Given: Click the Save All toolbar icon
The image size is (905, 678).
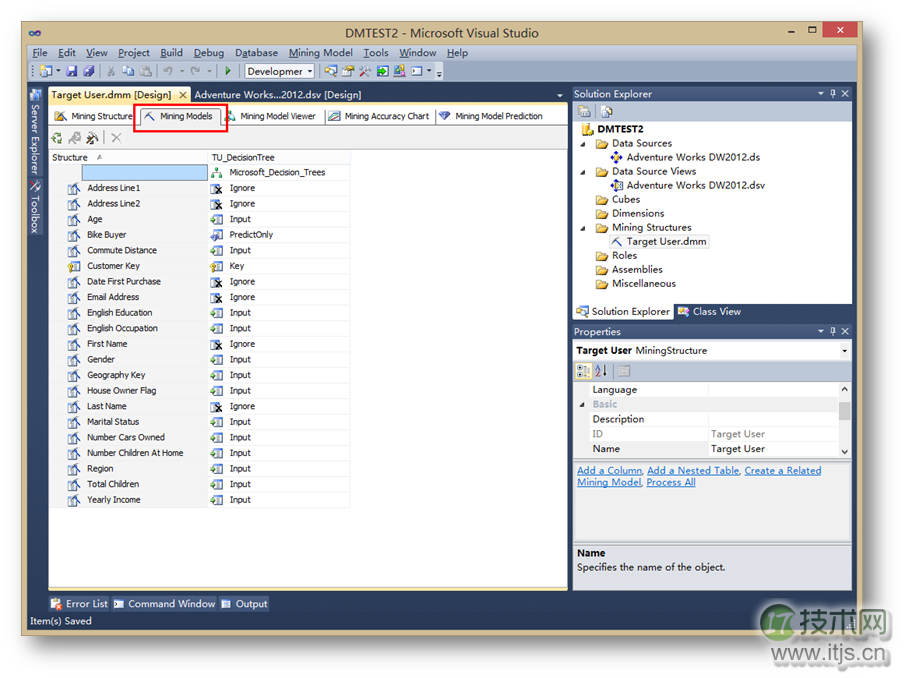Looking at the screenshot, I should tap(88, 71).
